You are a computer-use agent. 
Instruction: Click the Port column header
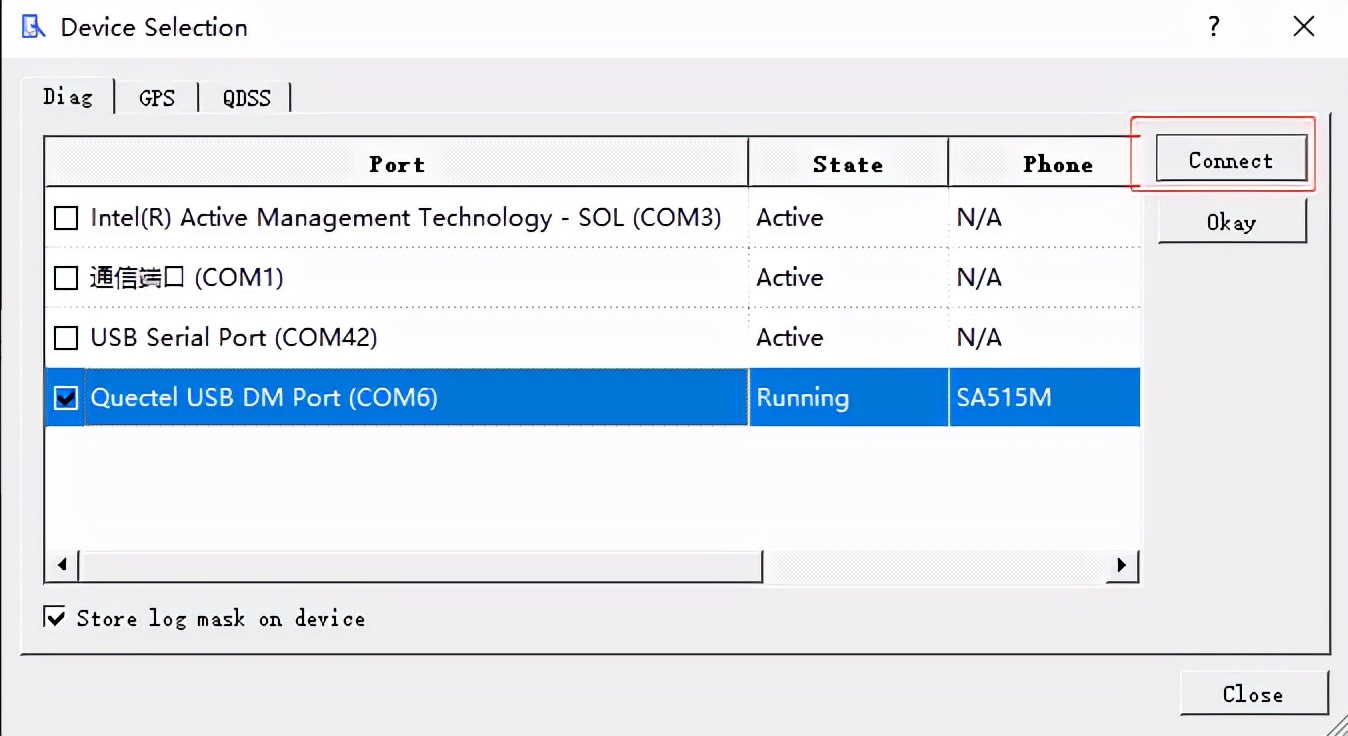pos(397,162)
